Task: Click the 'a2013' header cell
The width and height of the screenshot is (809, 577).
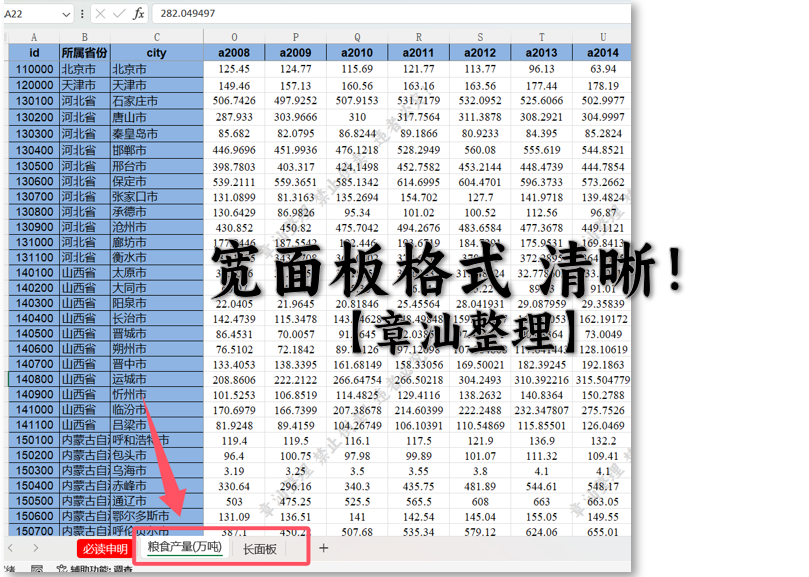Action: [541, 53]
